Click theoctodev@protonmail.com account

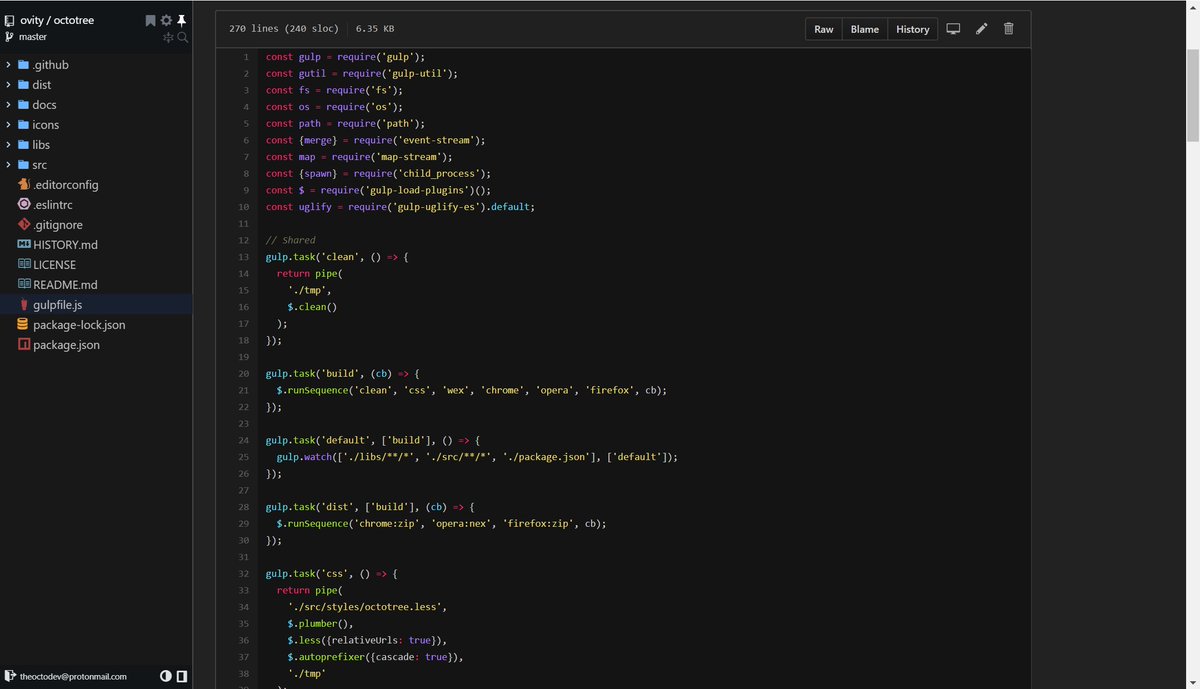[x=73, y=676]
